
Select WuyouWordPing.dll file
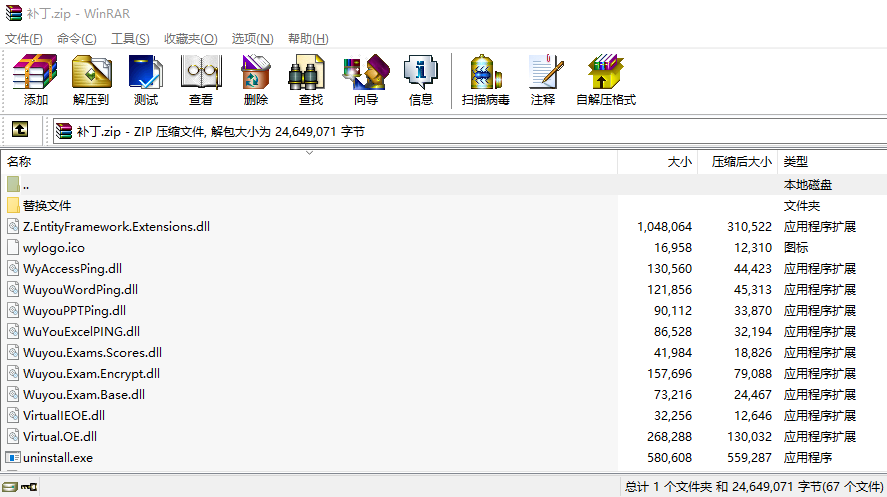(x=80, y=289)
